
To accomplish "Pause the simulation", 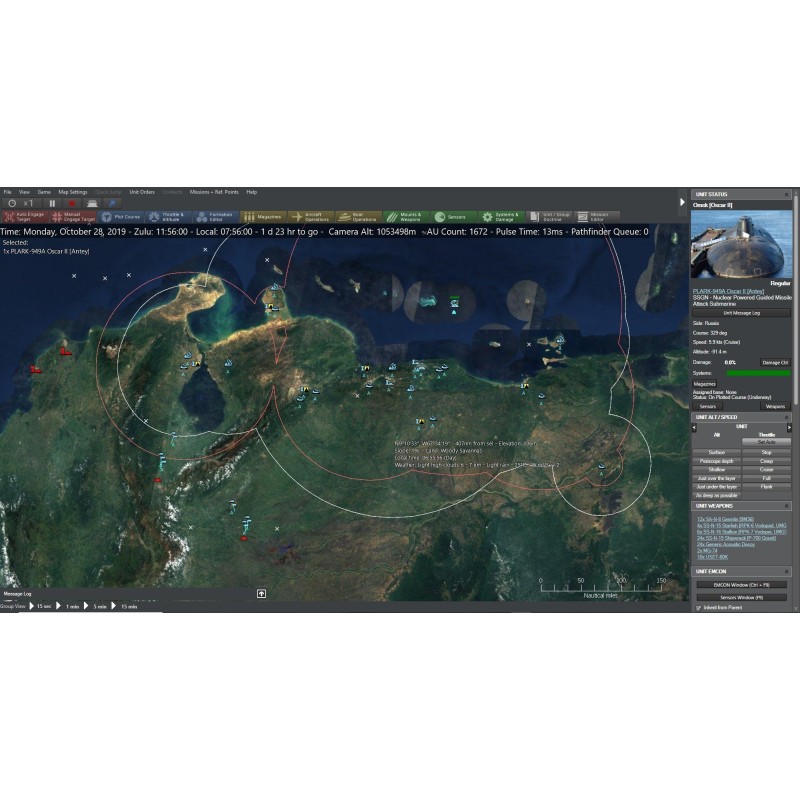I will point(53,203).
